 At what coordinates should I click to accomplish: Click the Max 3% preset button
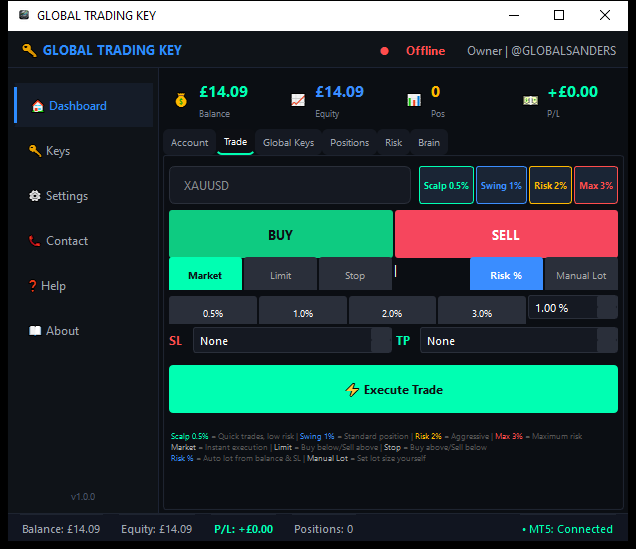tap(596, 185)
